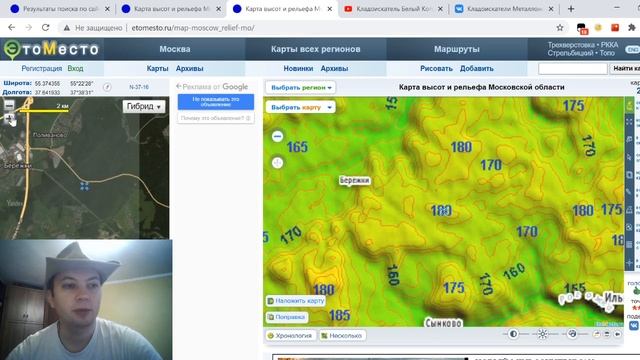Zoom out the relief map with the minus button
Screen dimensions: 640x360
278,136
